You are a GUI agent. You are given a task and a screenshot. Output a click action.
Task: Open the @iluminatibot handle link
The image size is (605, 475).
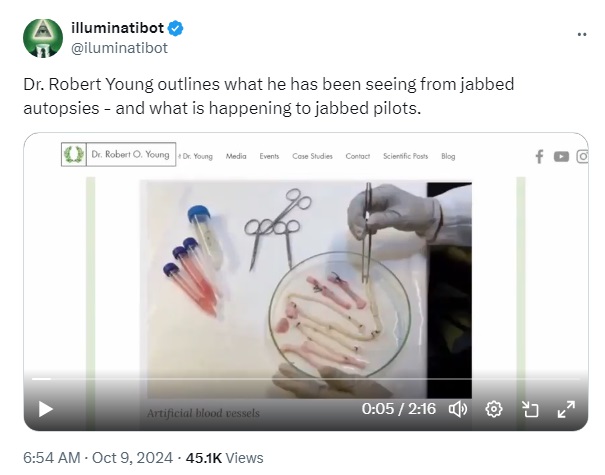120,48
